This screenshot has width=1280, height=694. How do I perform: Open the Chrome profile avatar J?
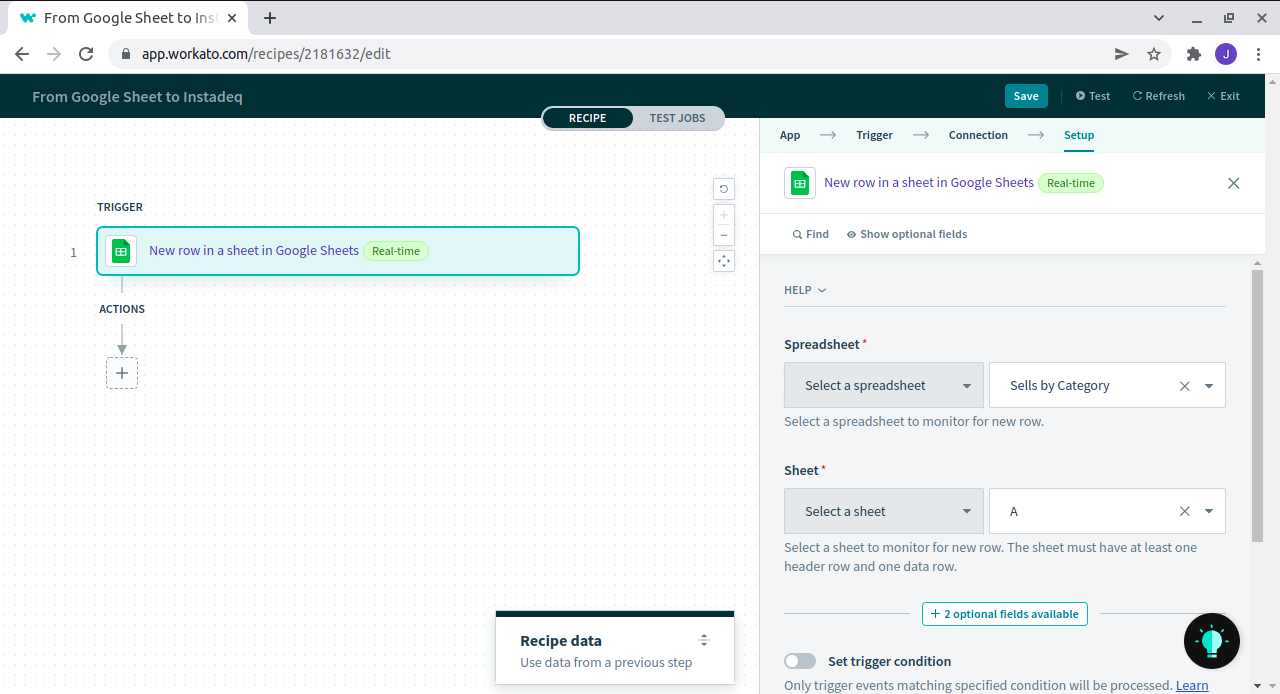point(1226,54)
